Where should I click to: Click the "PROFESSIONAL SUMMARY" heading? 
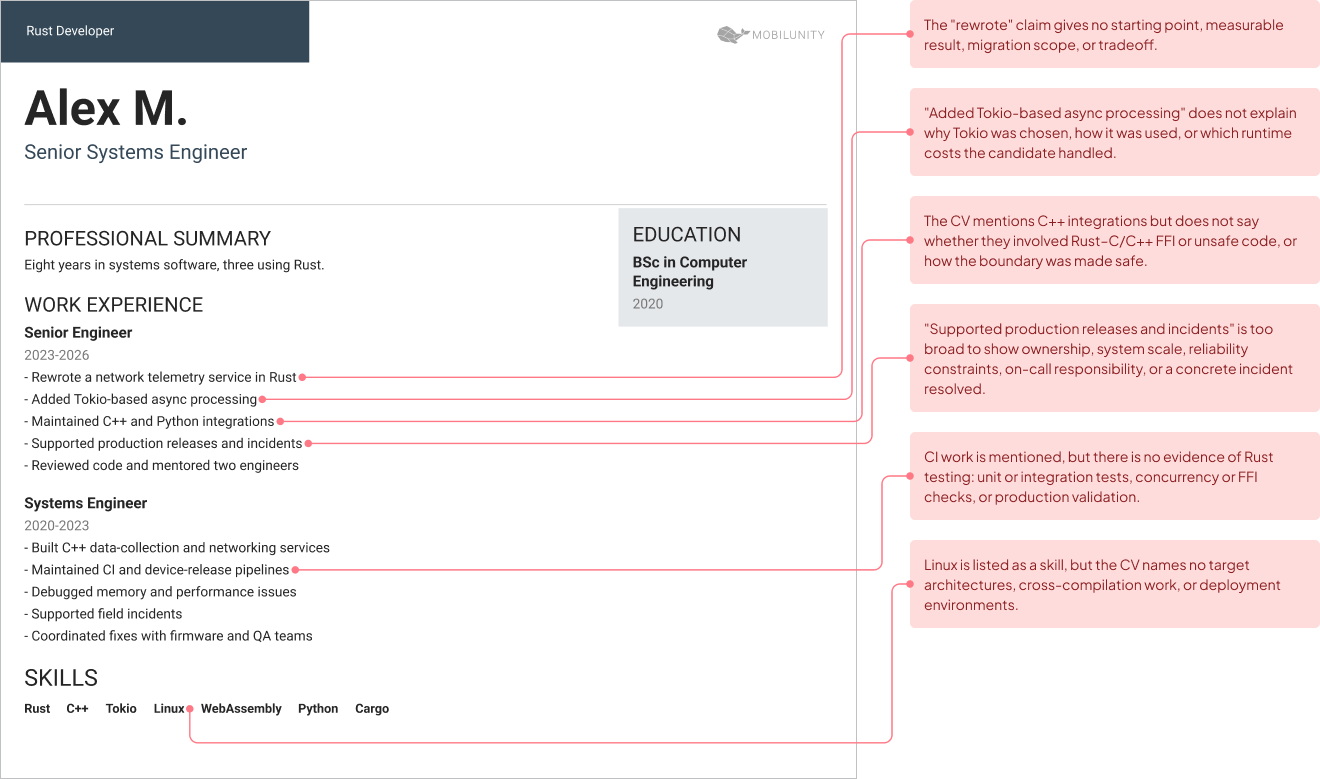click(x=148, y=238)
